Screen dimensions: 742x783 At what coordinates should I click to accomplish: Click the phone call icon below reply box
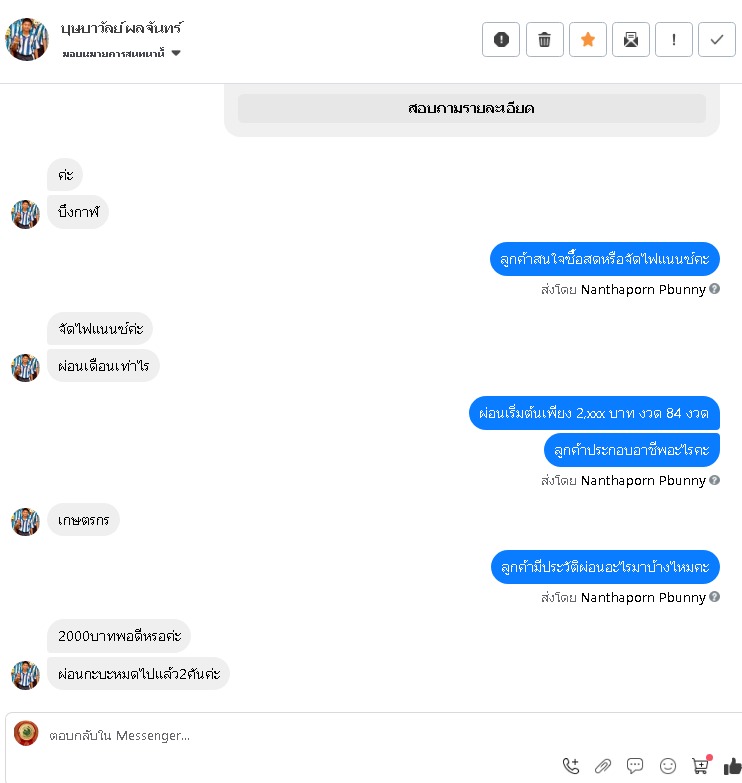click(x=571, y=766)
